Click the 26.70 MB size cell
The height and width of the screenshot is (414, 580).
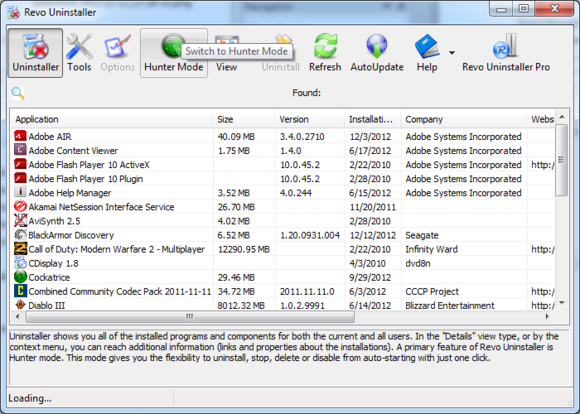pyautogui.click(x=236, y=207)
